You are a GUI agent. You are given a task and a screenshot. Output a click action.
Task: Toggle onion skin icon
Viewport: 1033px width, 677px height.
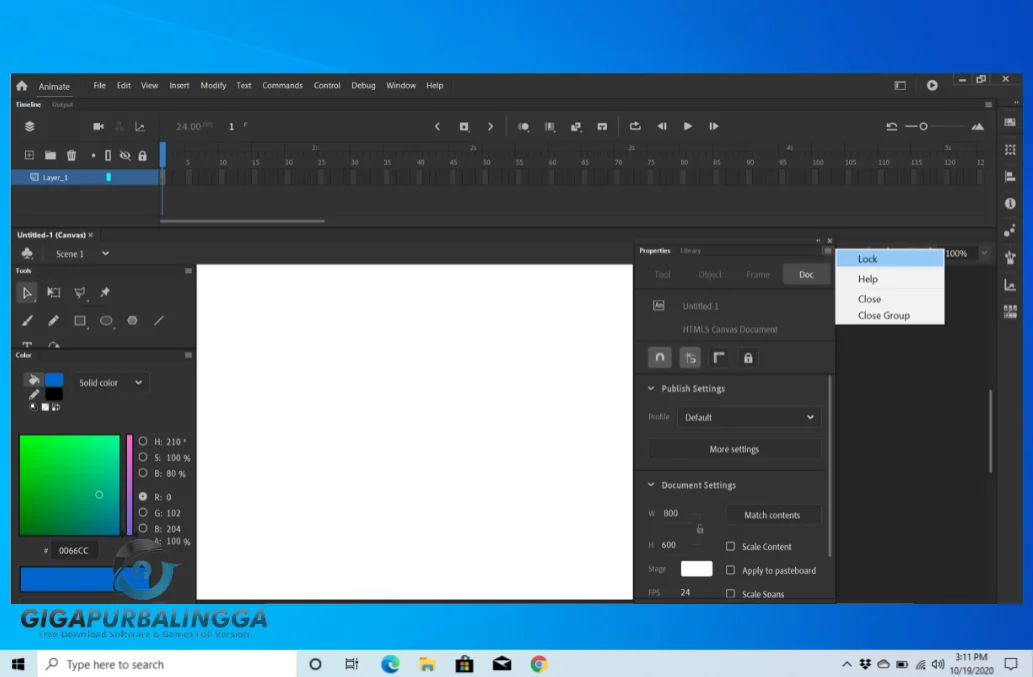click(523, 126)
